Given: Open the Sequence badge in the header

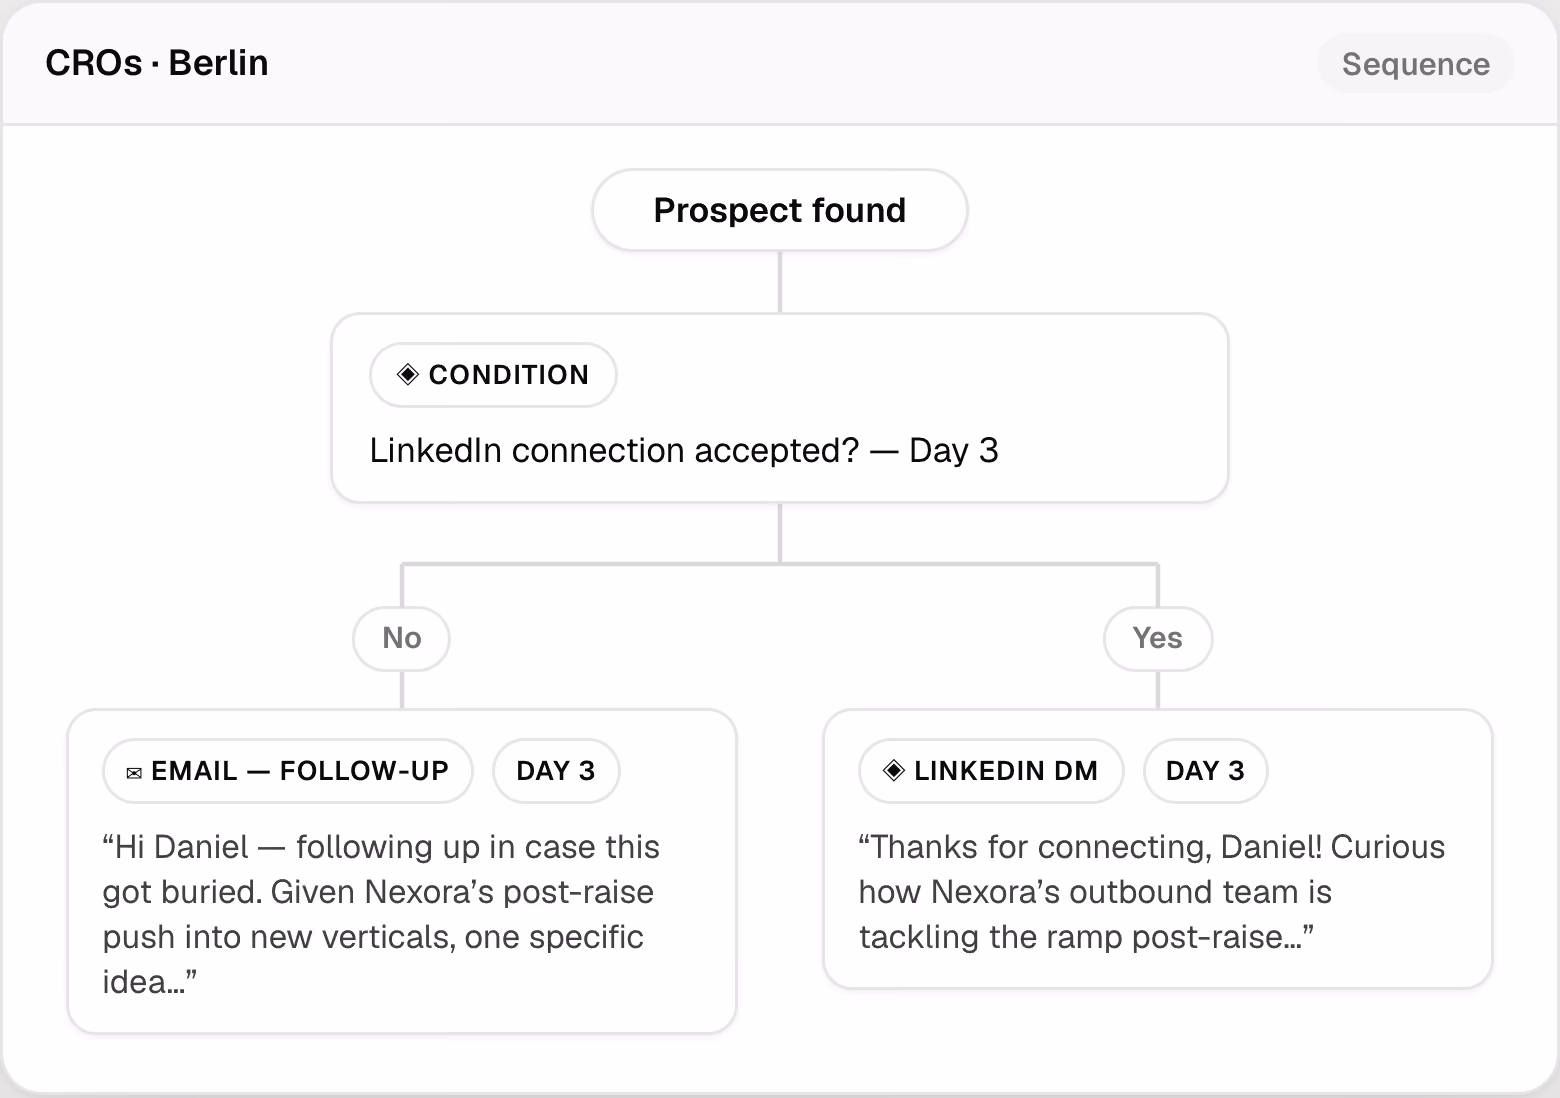Looking at the screenshot, I should (1415, 64).
